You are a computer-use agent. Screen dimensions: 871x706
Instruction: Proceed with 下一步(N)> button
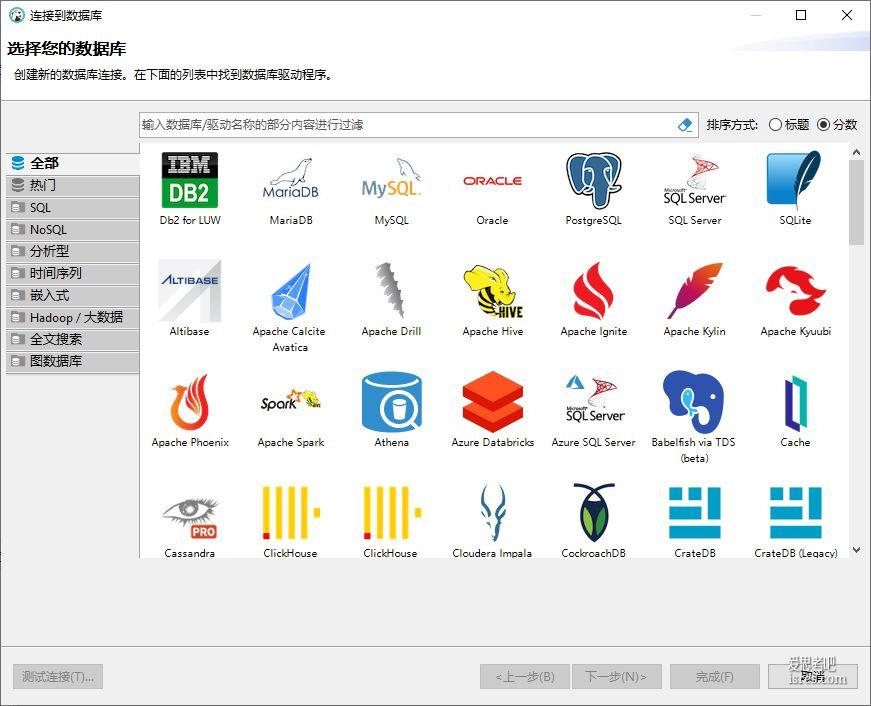point(617,677)
